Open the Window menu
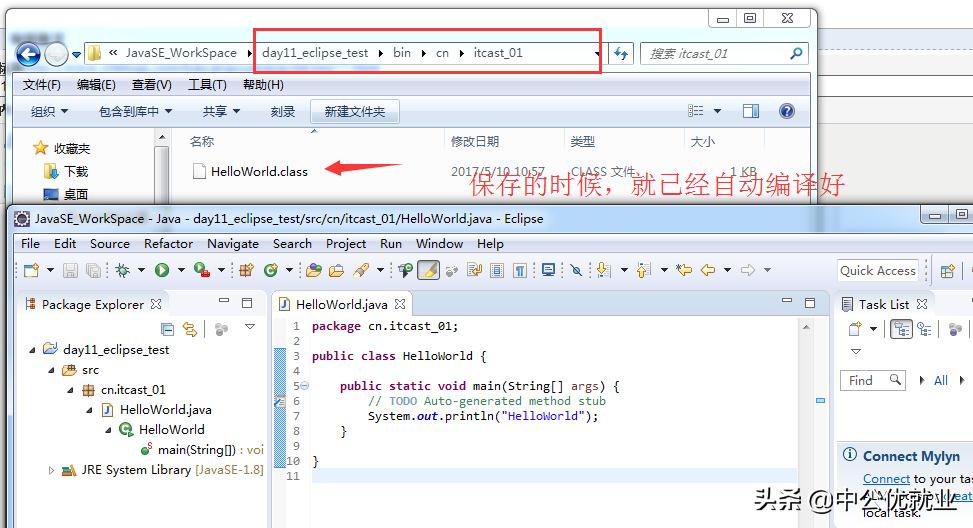This screenshot has height=528, width=973. point(439,244)
